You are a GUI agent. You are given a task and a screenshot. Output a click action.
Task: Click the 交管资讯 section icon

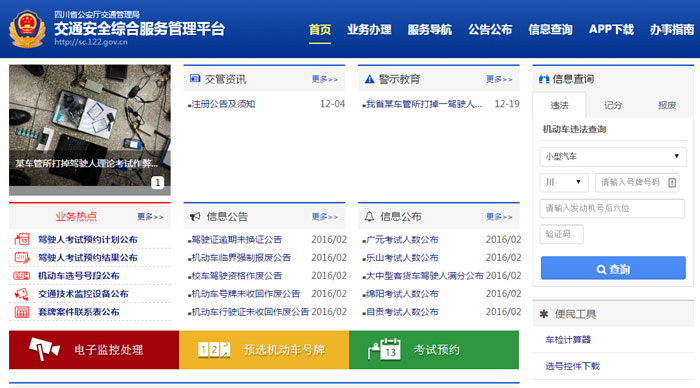click(195, 79)
